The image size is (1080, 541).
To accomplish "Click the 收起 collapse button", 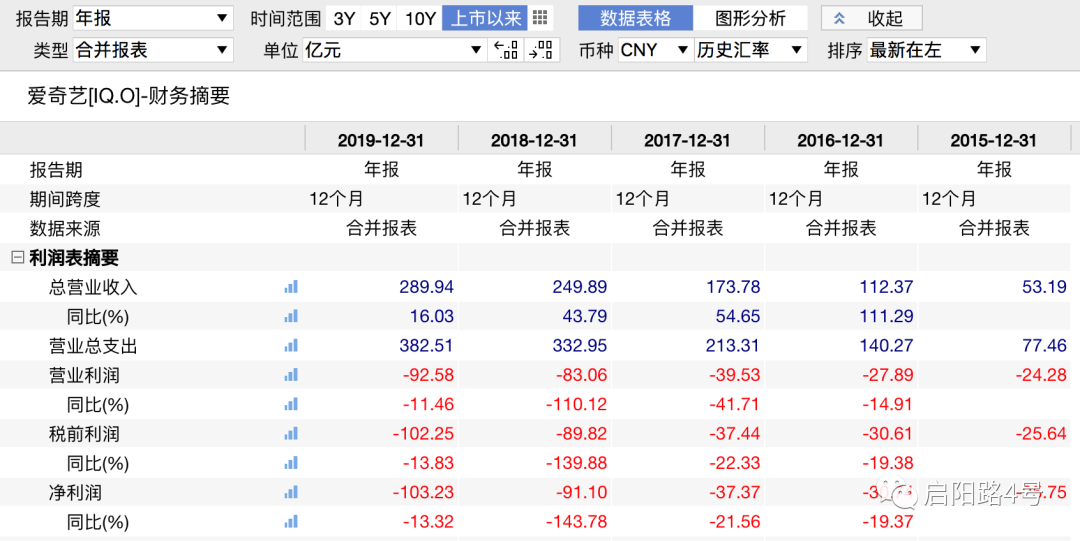I will pos(871,18).
